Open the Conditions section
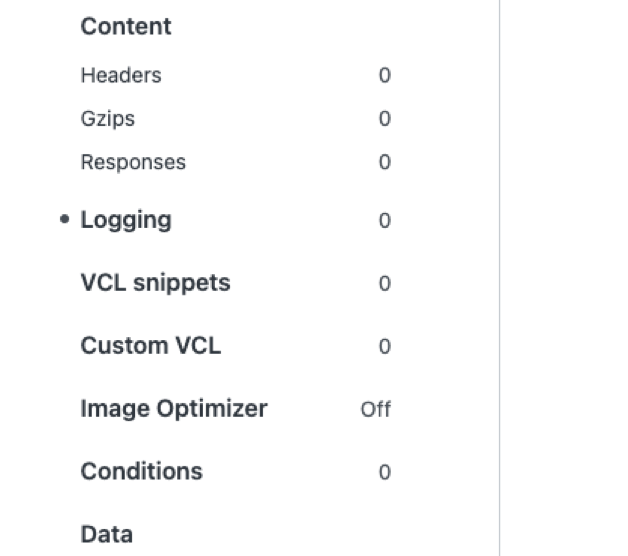This screenshot has width=628, height=556. tap(141, 471)
